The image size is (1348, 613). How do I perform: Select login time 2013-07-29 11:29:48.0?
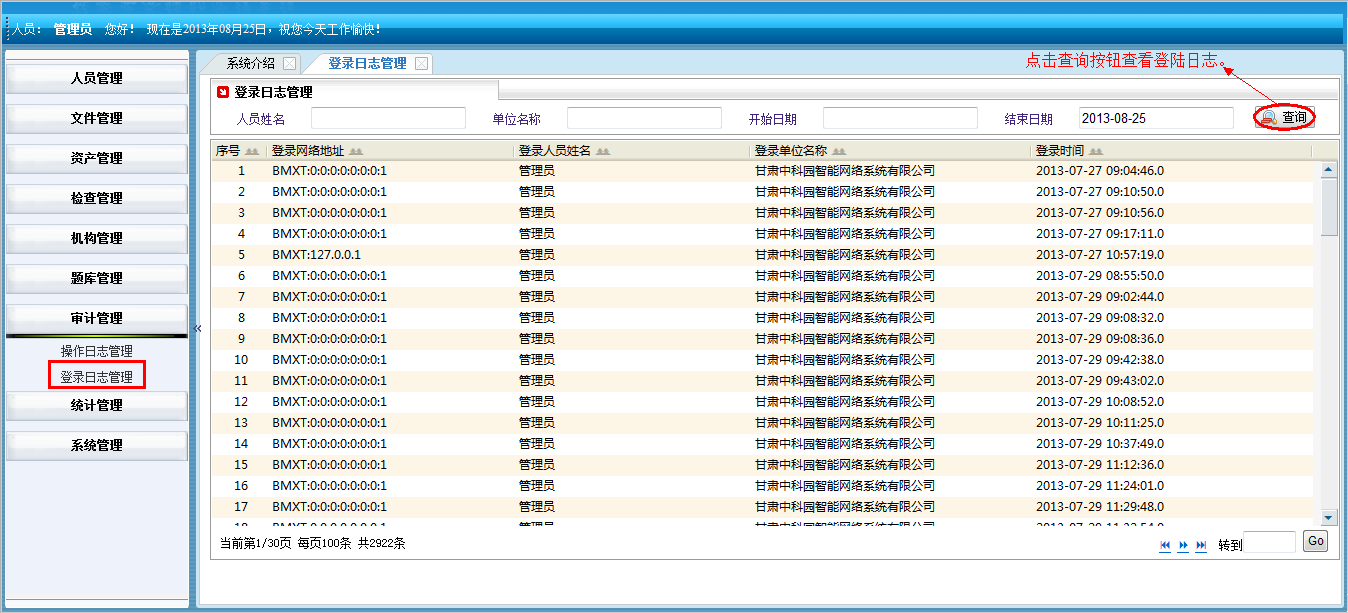coord(1100,507)
